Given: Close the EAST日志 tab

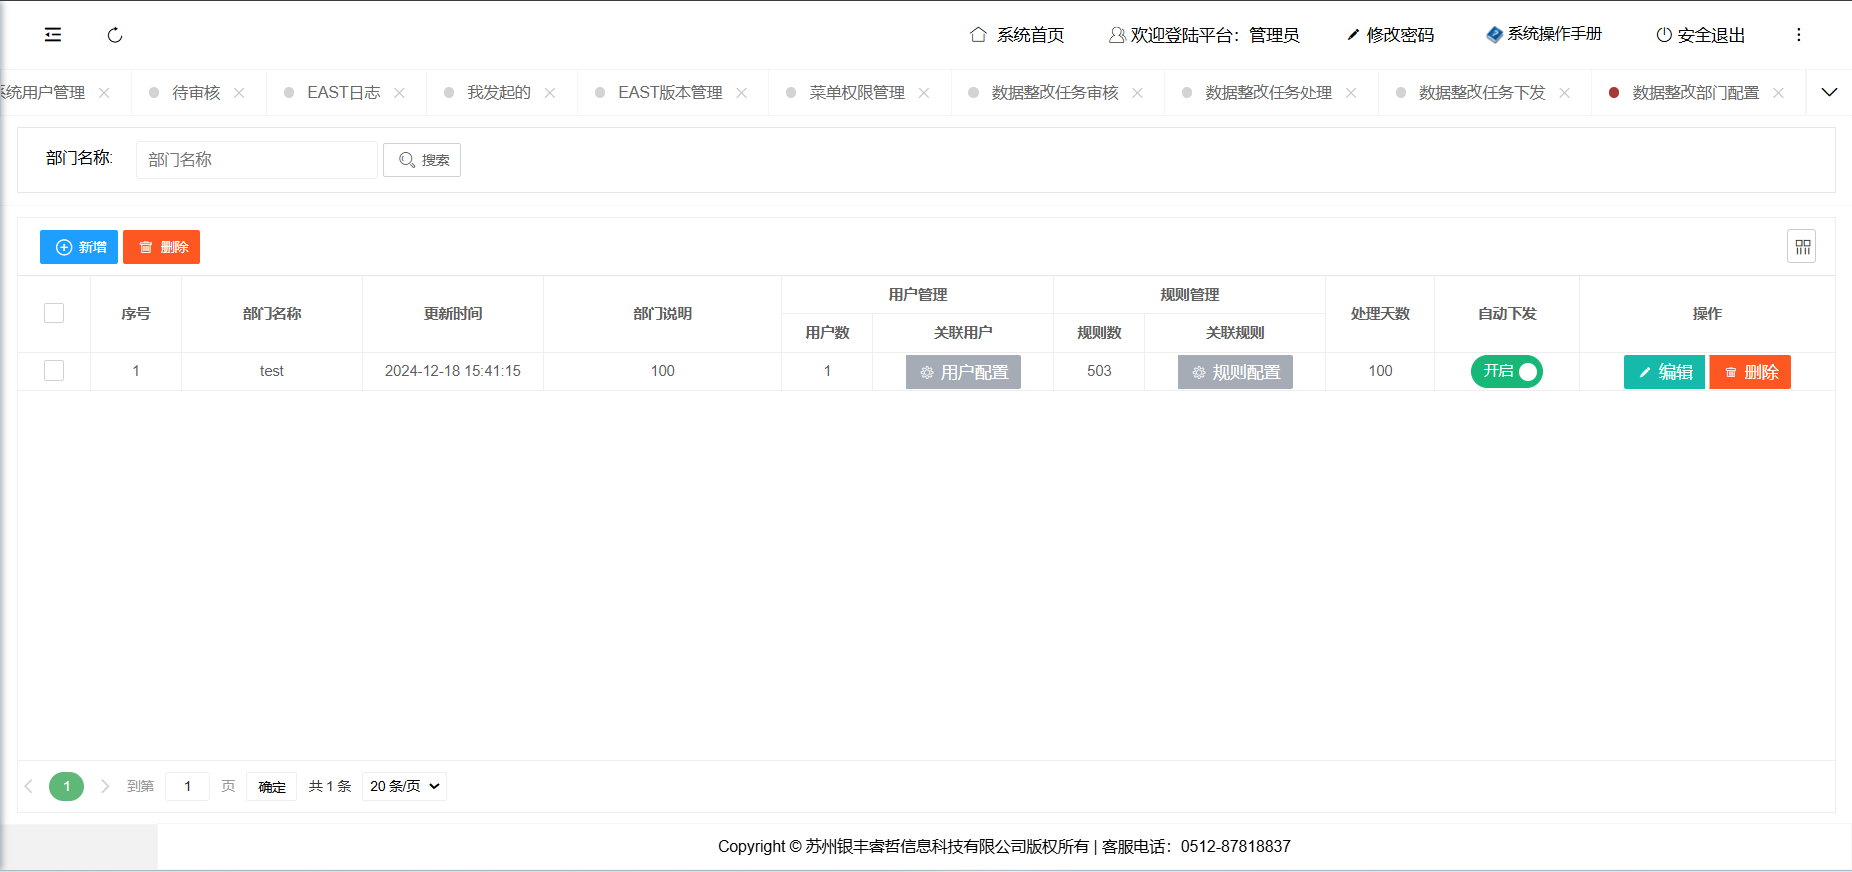Looking at the screenshot, I should pyautogui.click(x=399, y=93).
